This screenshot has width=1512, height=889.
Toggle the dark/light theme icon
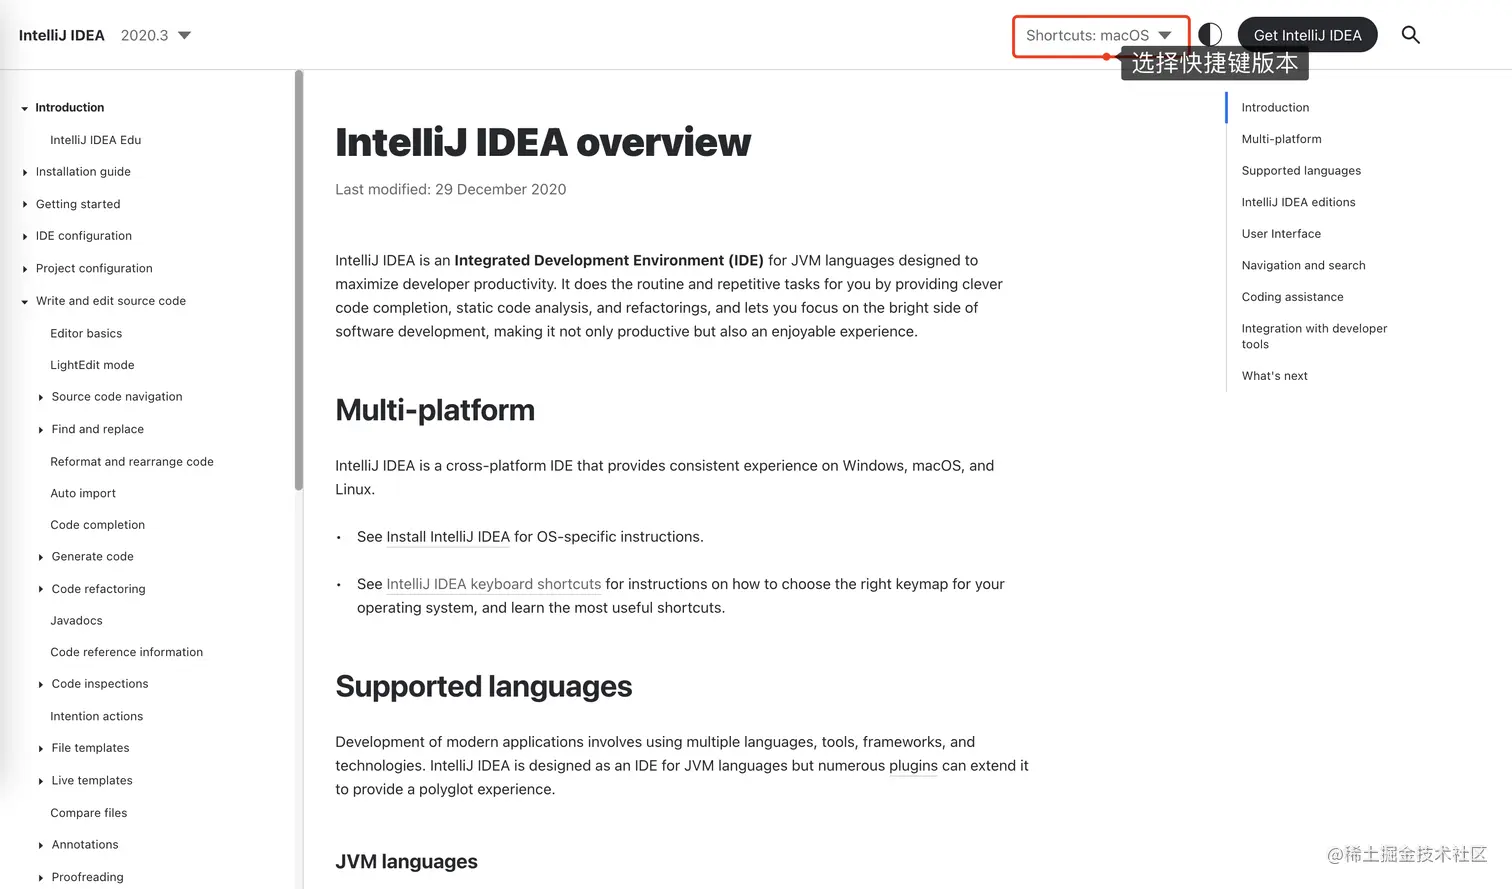[1210, 35]
